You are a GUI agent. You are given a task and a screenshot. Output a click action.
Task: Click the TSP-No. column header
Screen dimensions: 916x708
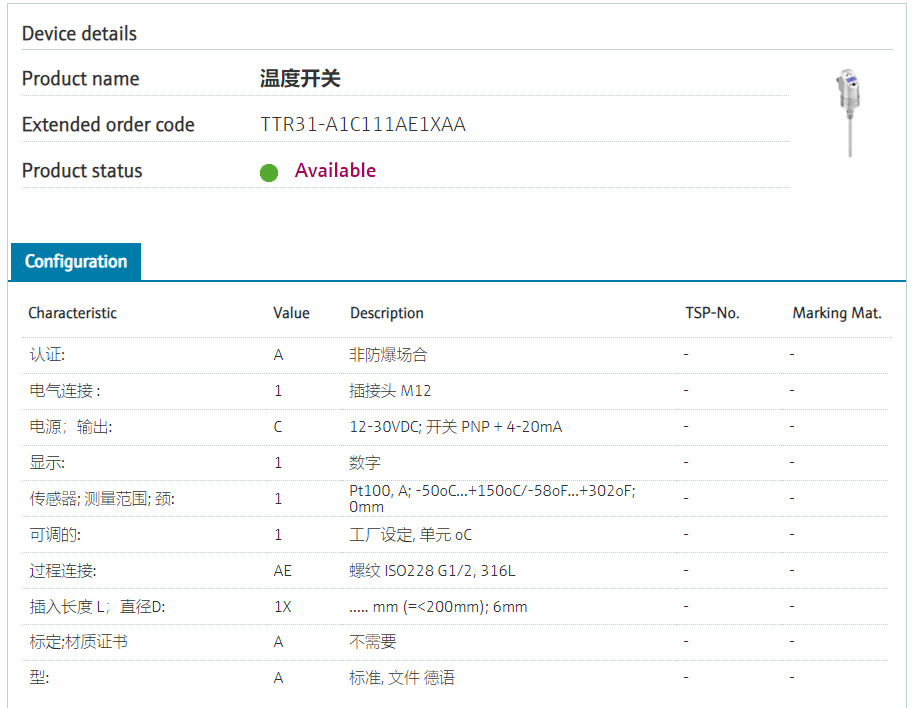712,313
